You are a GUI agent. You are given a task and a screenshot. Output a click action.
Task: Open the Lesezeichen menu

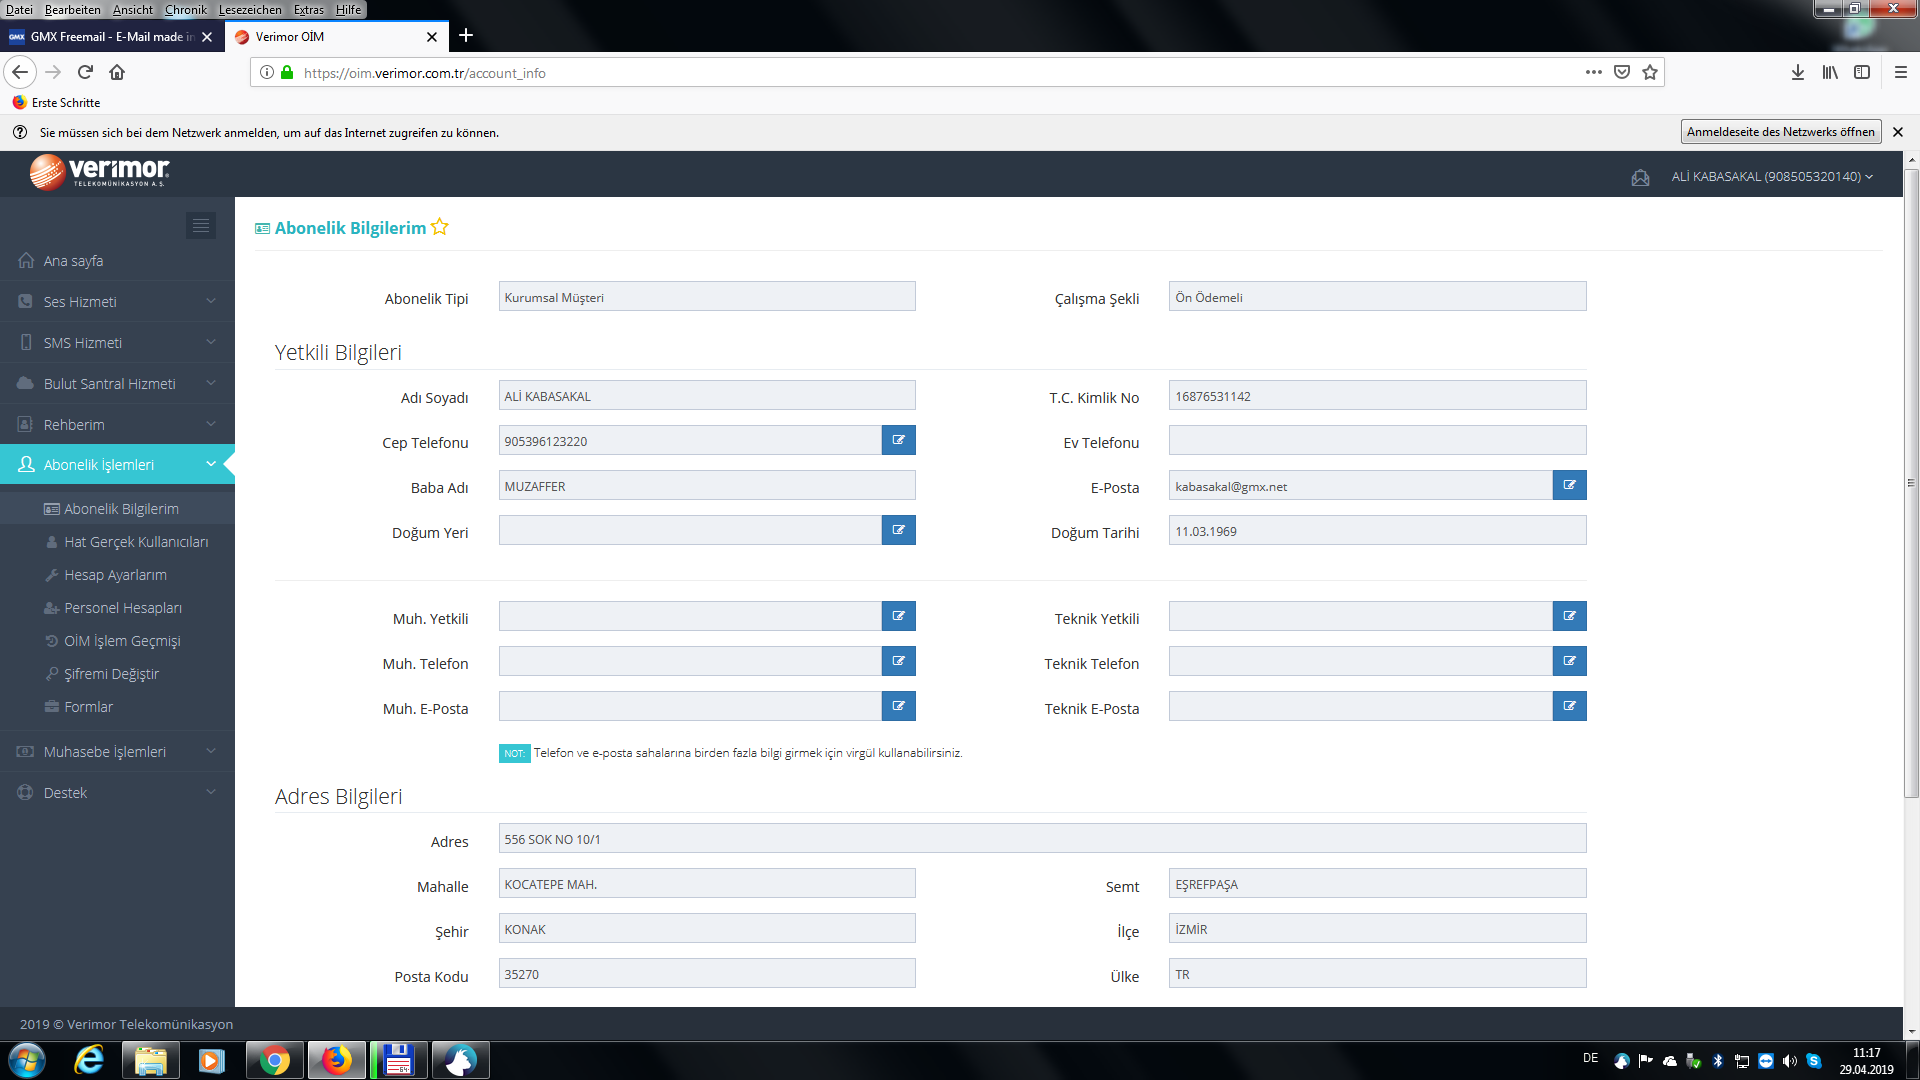[x=250, y=9]
